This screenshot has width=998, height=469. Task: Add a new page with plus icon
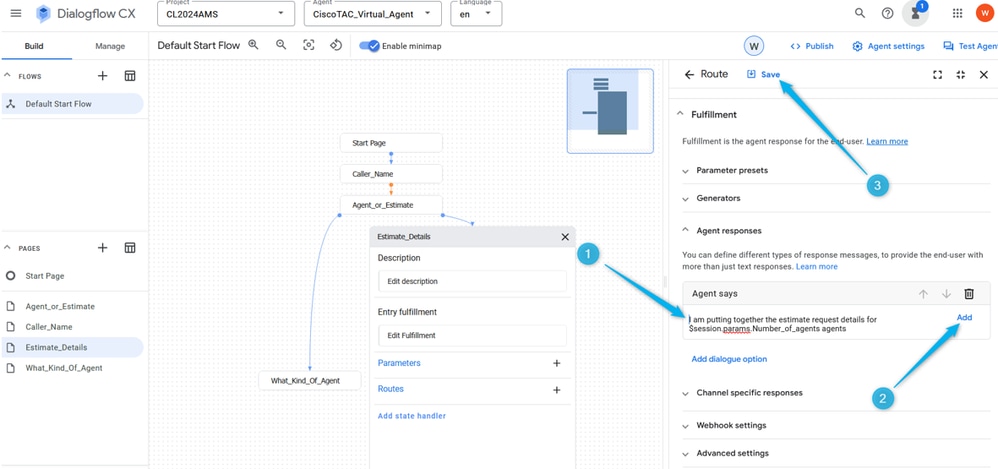pyautogui.click(x=102, y=248)
